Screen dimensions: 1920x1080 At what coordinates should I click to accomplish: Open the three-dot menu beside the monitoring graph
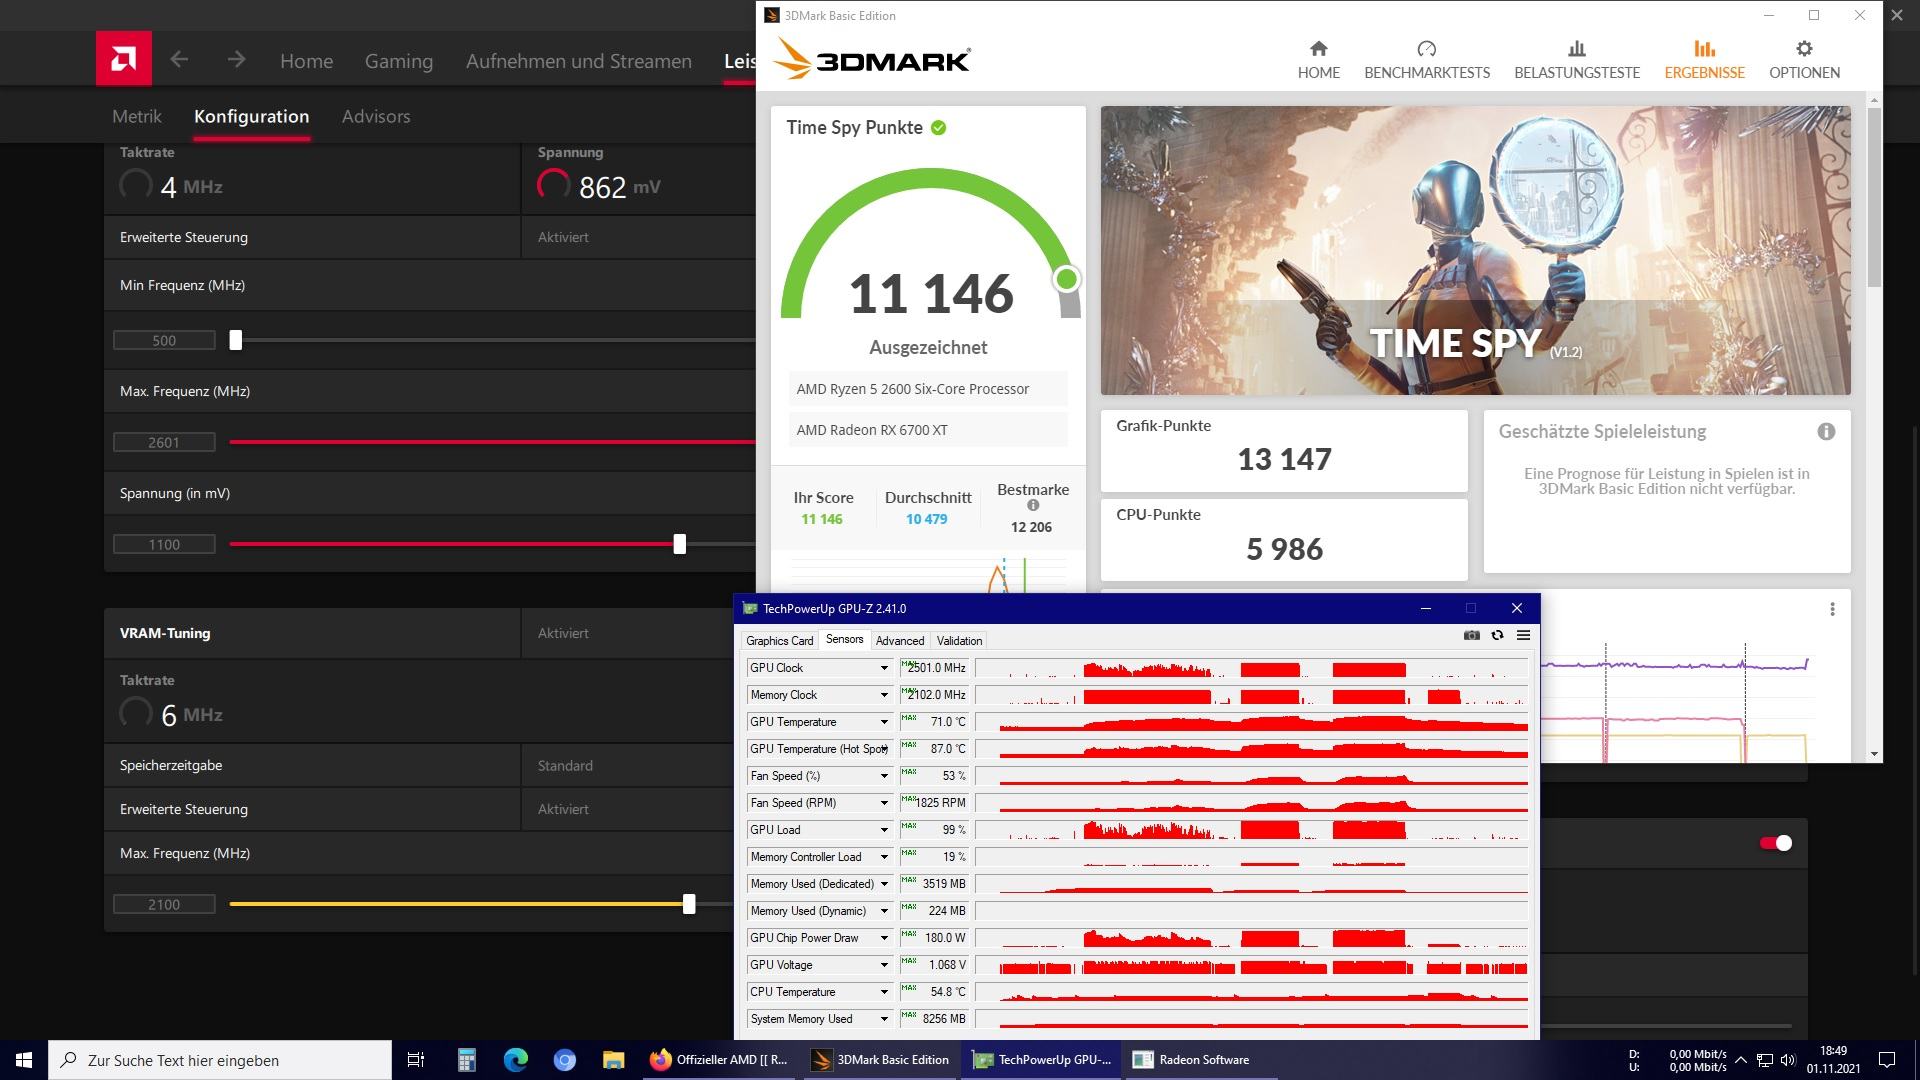click(x=1832, y=609)
